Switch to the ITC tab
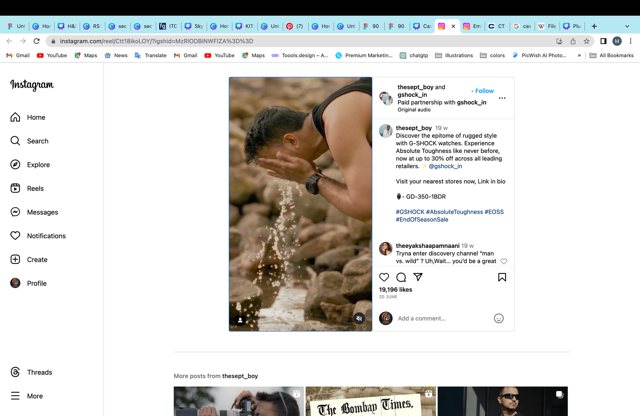This screenshot has height=416, width=640. coord(169,26)
